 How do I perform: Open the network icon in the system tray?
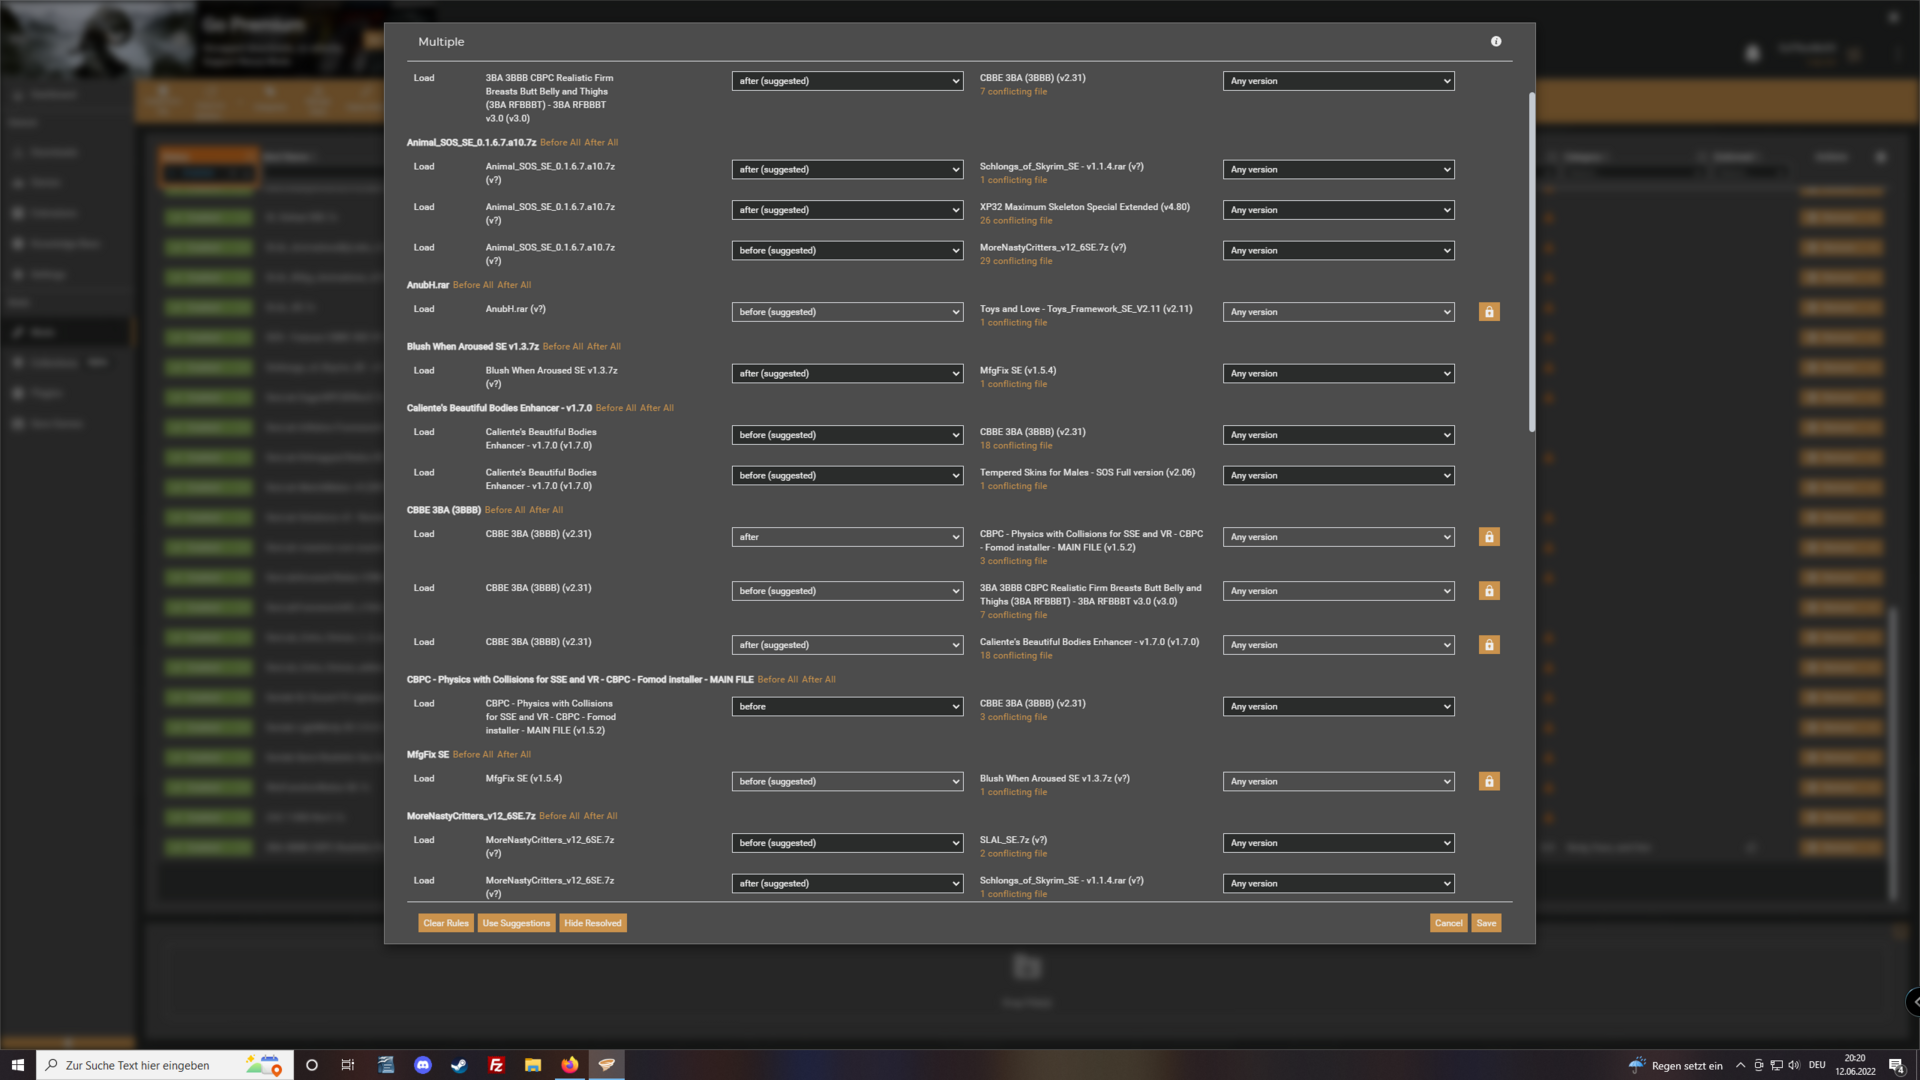pos(1776,1065)
